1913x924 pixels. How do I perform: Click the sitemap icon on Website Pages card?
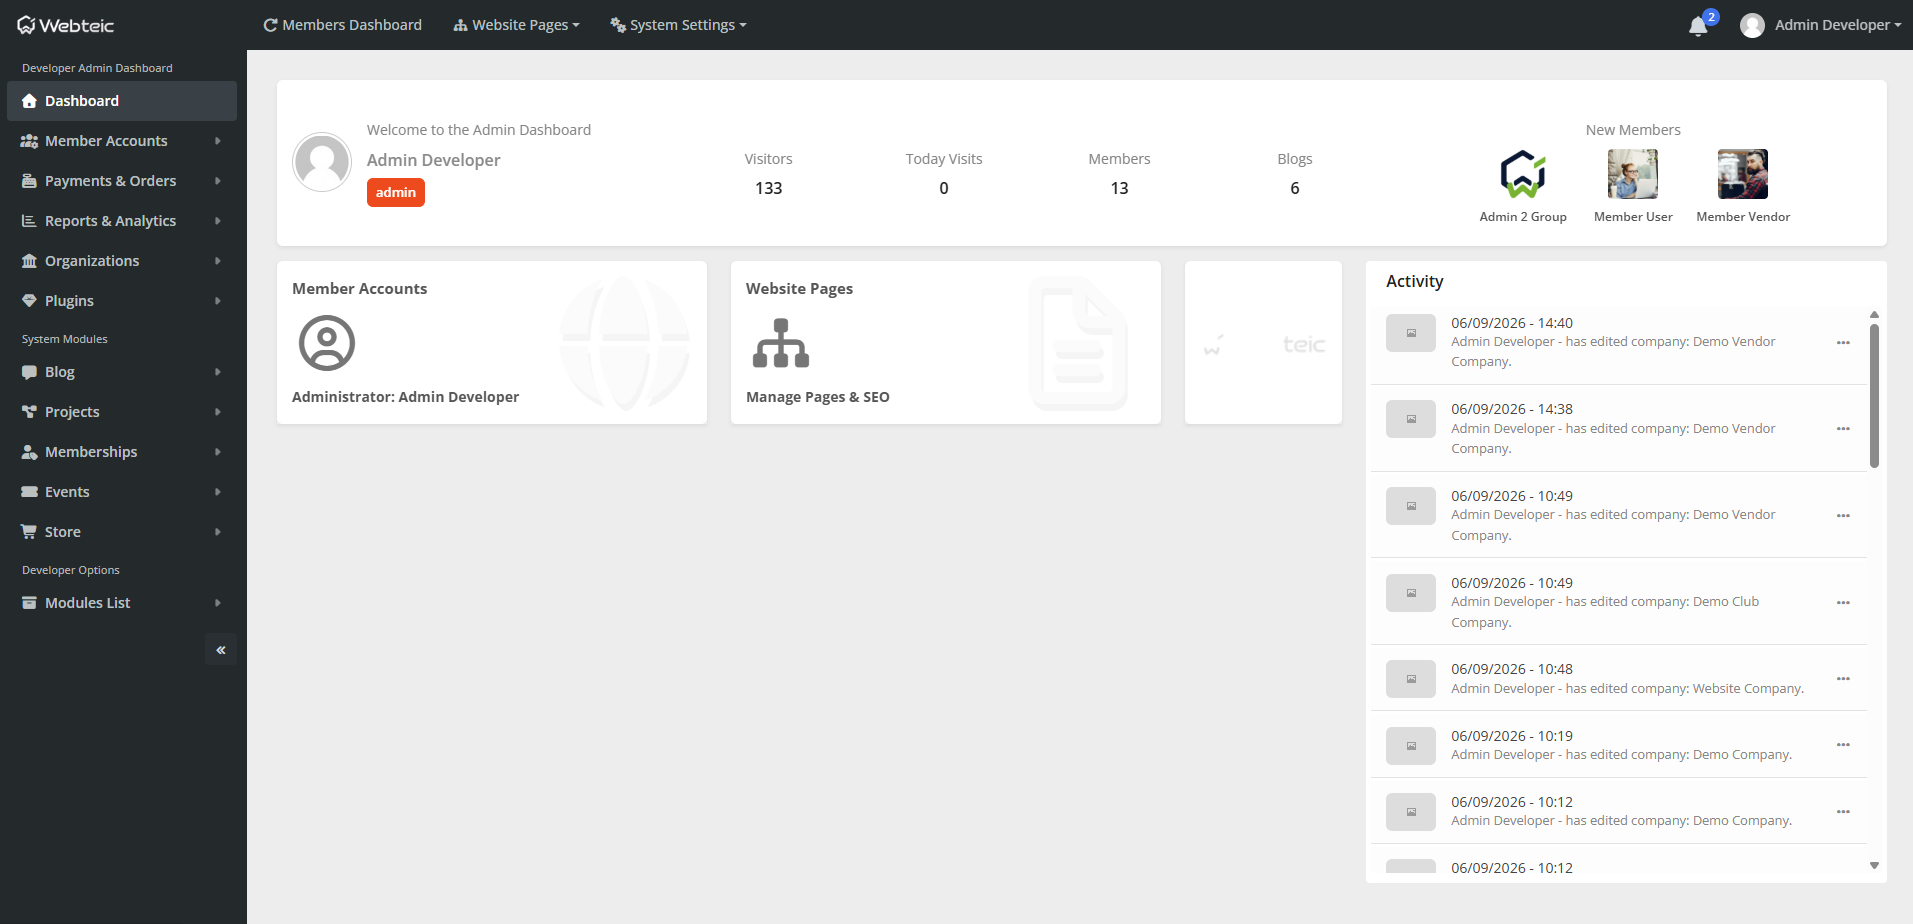tap(781, 343)
